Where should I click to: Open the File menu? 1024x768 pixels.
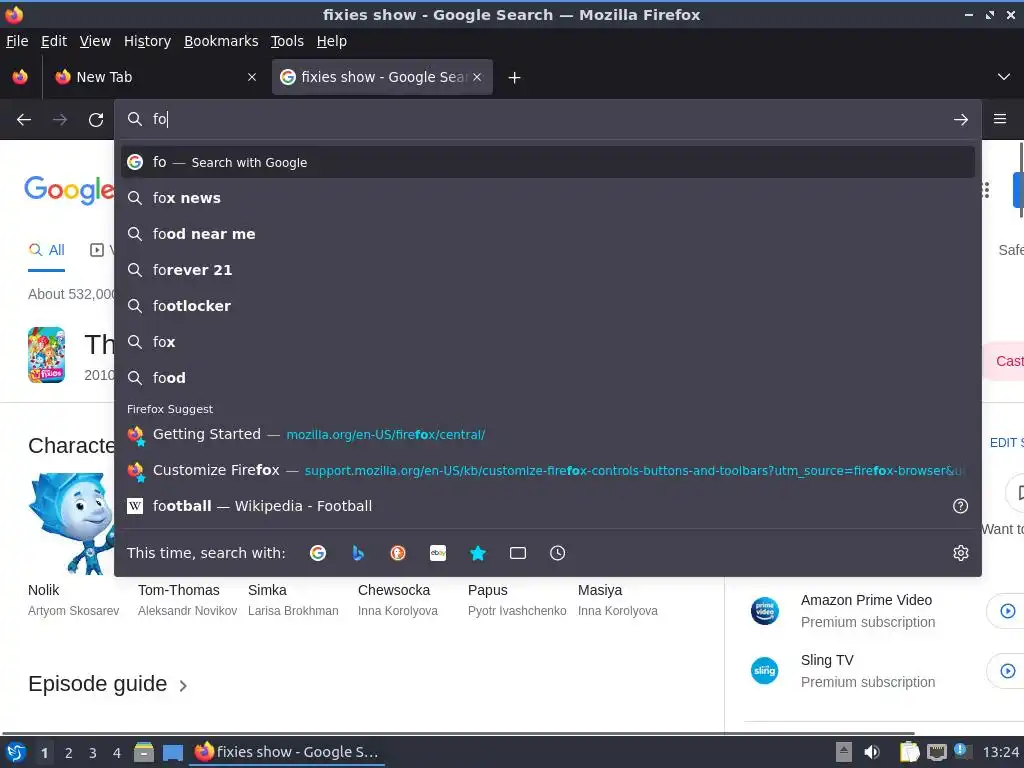pos(17,41)
